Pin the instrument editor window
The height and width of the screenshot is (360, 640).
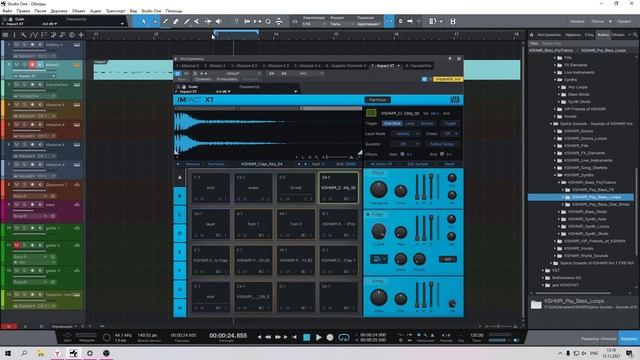coord(450,59)
